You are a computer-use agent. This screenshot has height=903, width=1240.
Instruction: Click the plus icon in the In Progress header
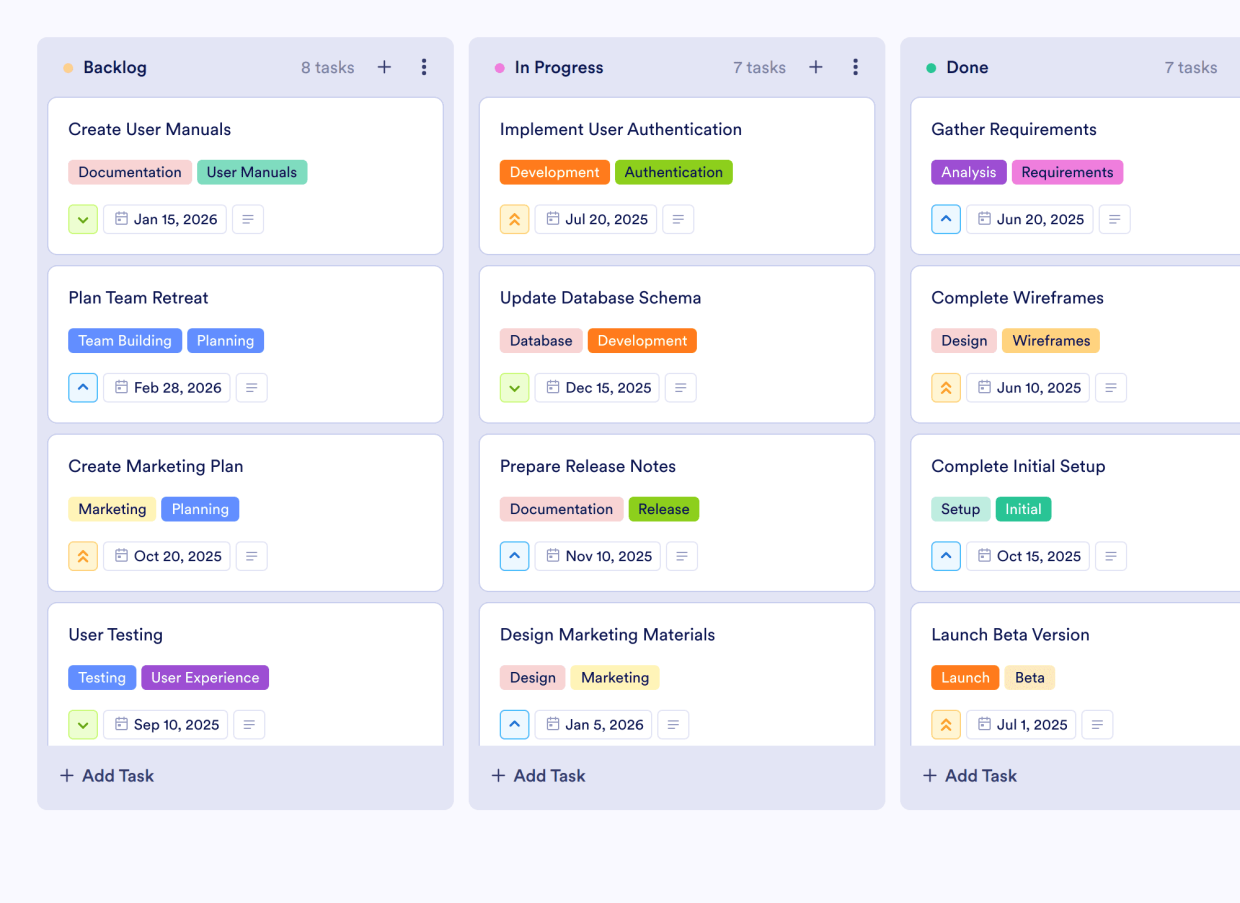[815, 67]
